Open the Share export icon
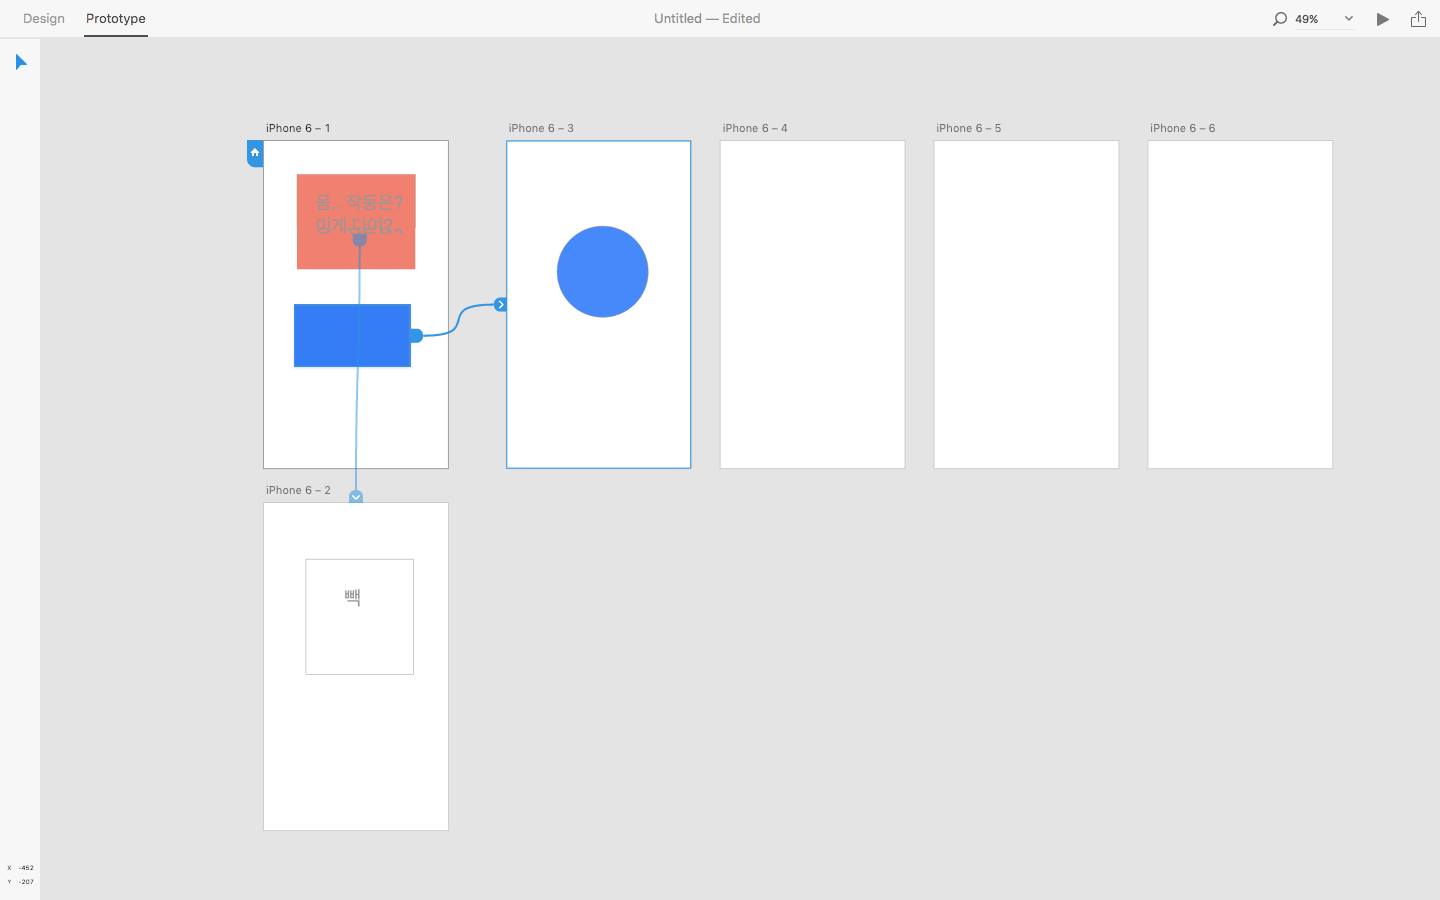This screenshot has width=1440, height=900. [x=1418, y=19]
